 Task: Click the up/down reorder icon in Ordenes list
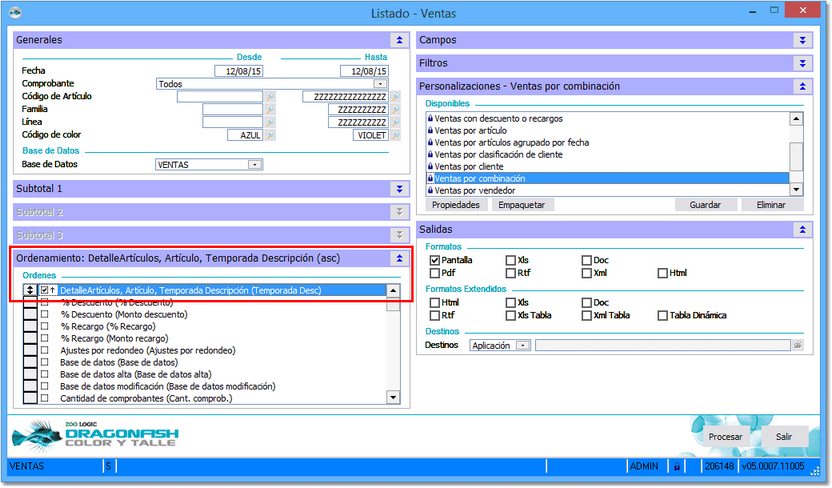30,290
